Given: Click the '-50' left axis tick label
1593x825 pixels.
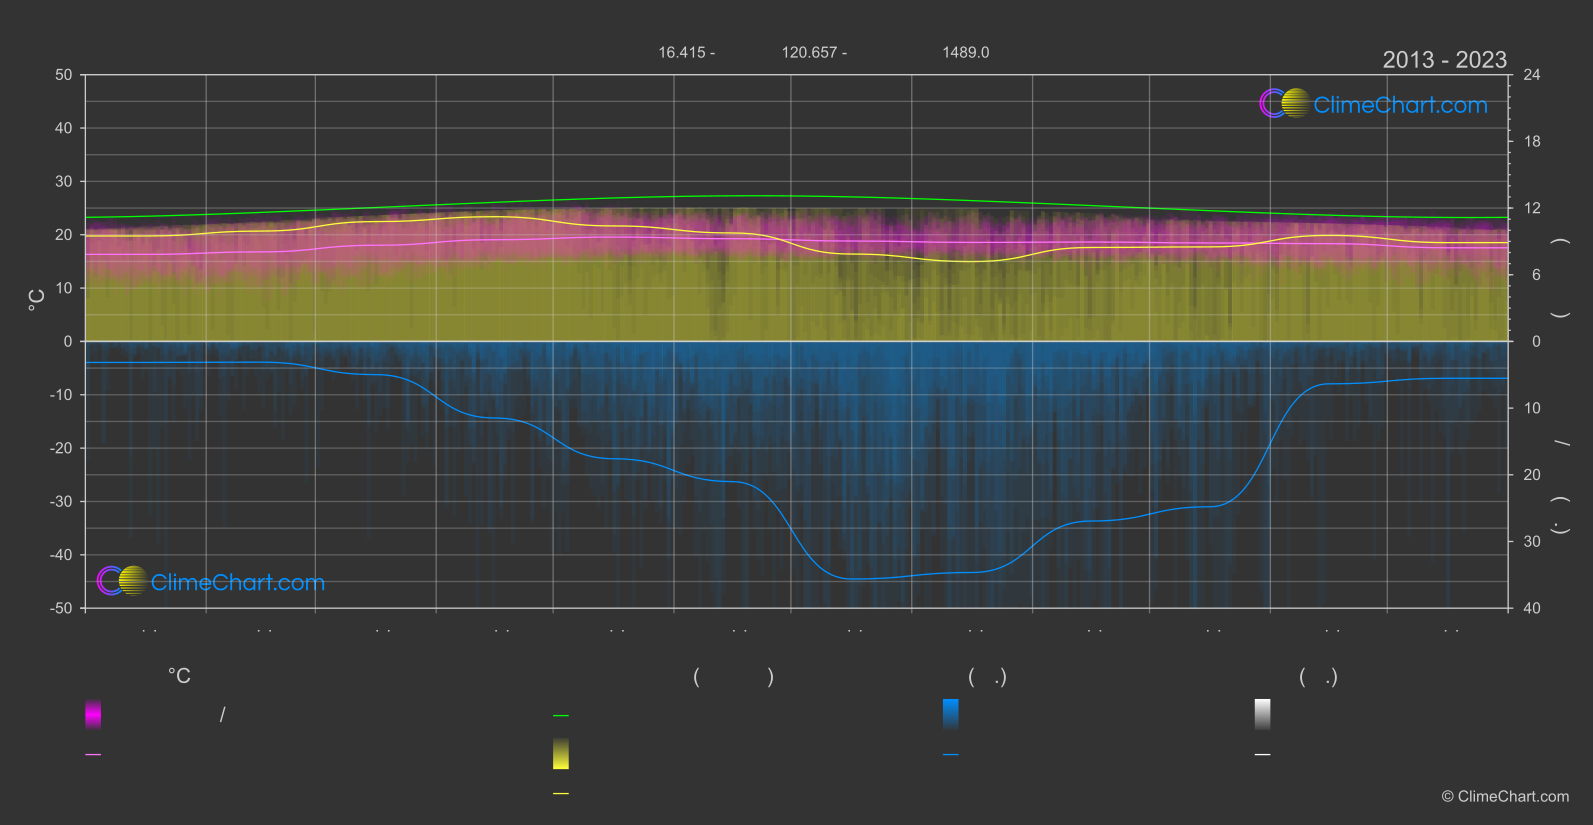Looking at the screenshot, I should coord(62,608).
